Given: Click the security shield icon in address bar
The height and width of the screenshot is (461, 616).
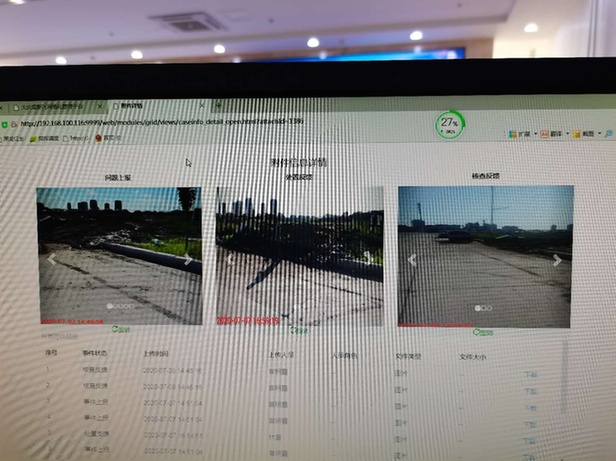Looking at the screenshot, I should (6, 123).
